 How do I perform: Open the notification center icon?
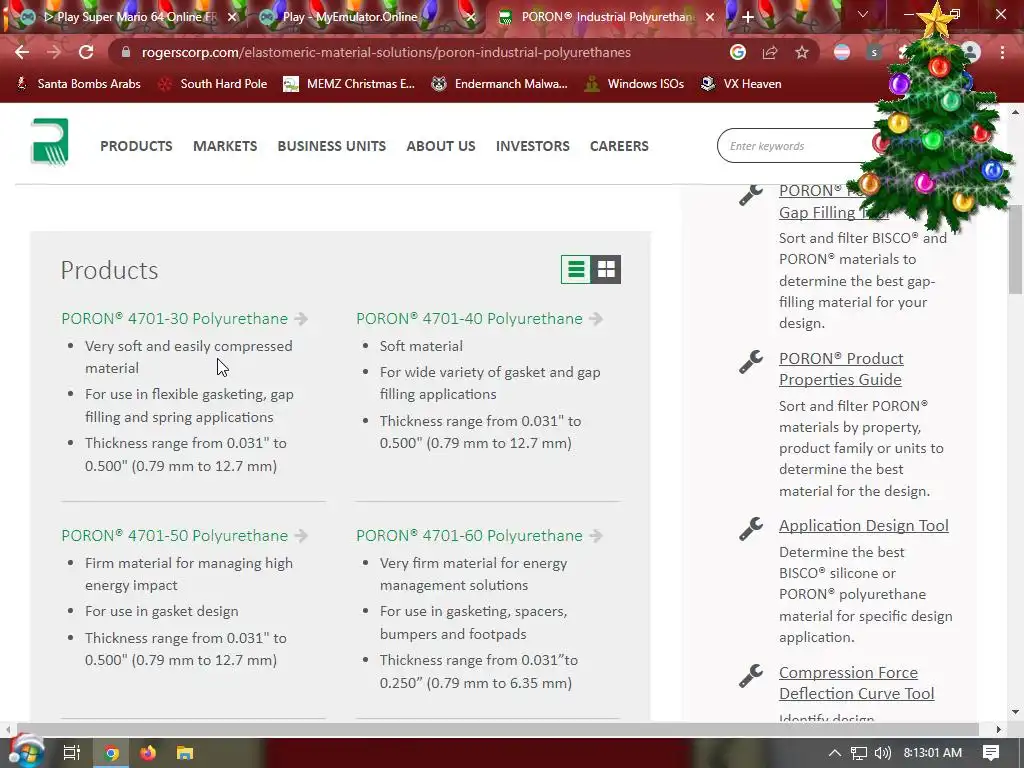[991, 753]
